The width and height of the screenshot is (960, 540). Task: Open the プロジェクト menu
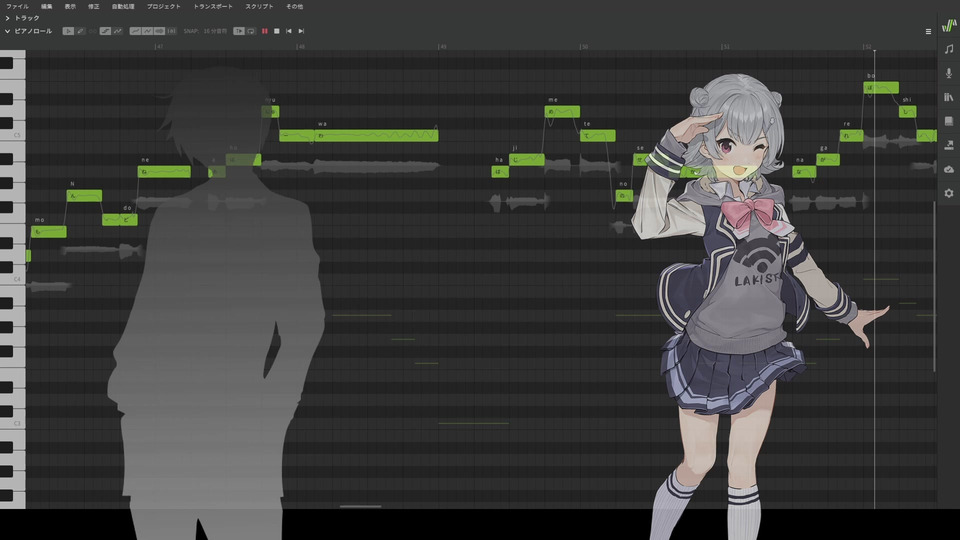click(x=163, y=6)
